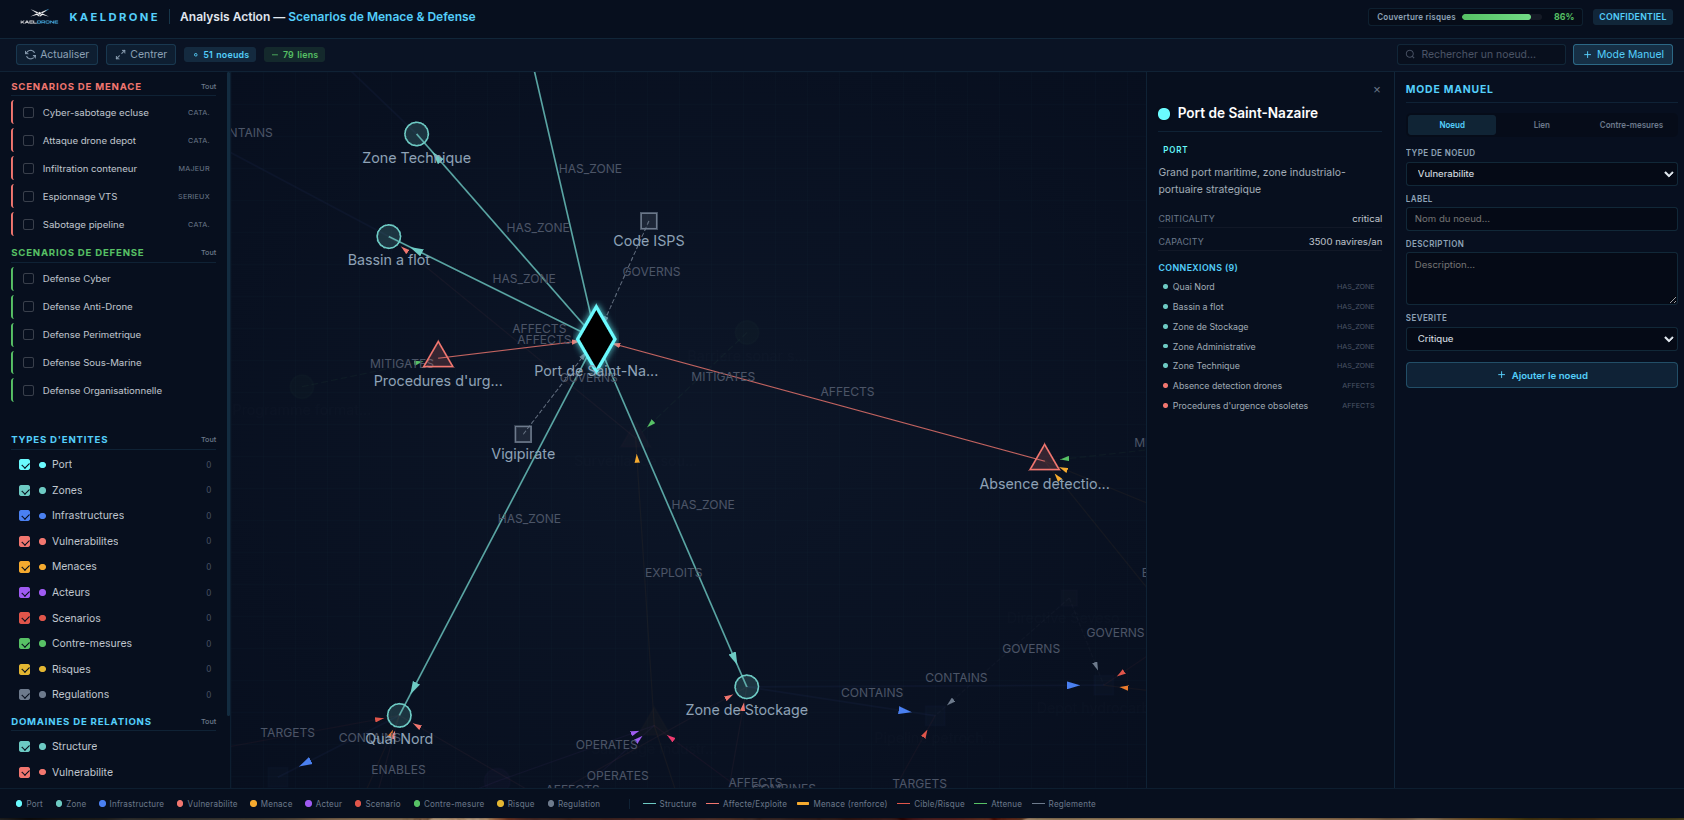Uncheck the Regulations entity type
Image resolution: width=1684 pixels, height=820 pixels.
pos(25,694)
